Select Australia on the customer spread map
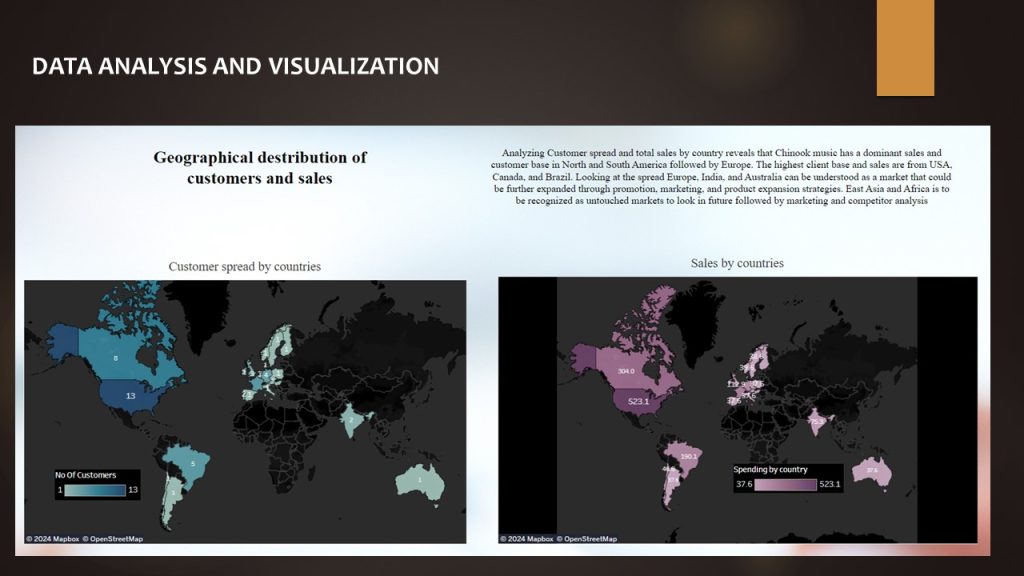 (418, 480)
